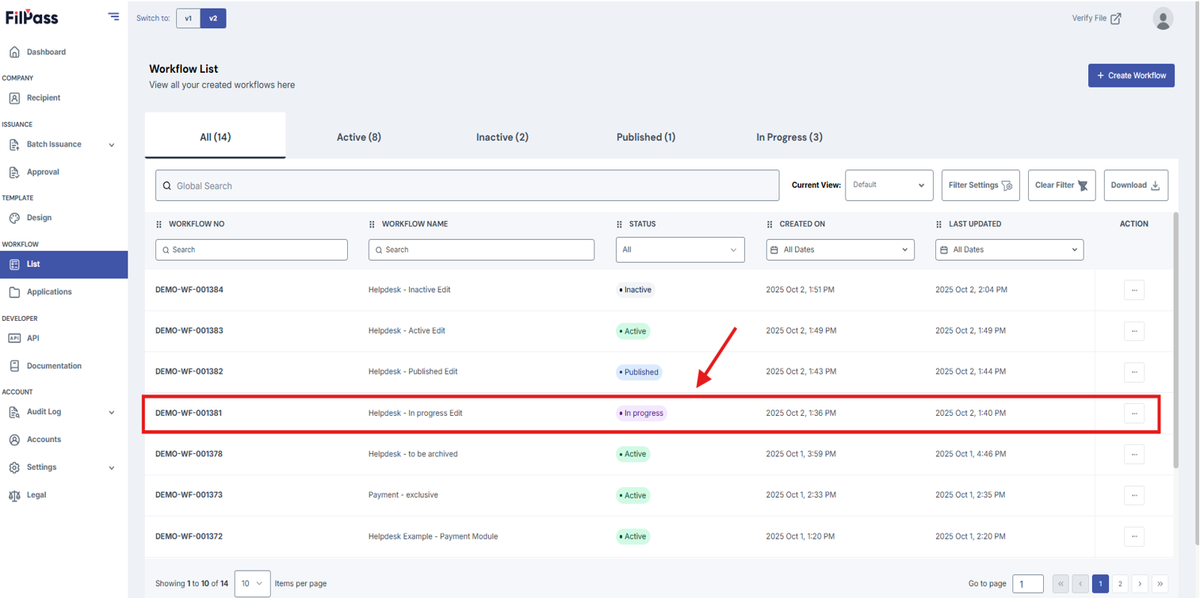Click the Create Workflow button
The image size is (1200, 598).
pos(1131,75)
